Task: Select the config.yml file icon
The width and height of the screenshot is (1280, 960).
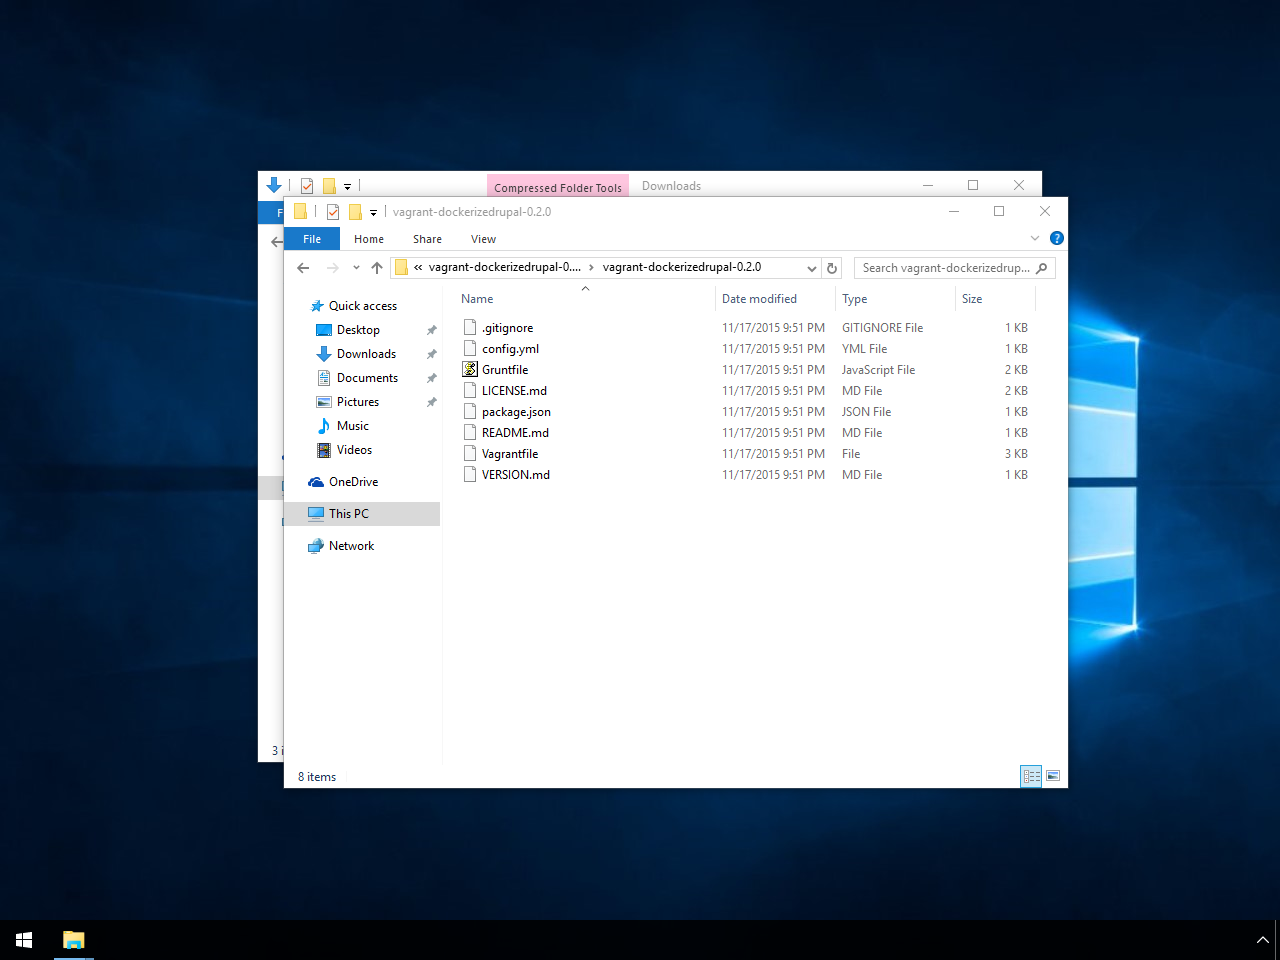Action: coord(470,348)
